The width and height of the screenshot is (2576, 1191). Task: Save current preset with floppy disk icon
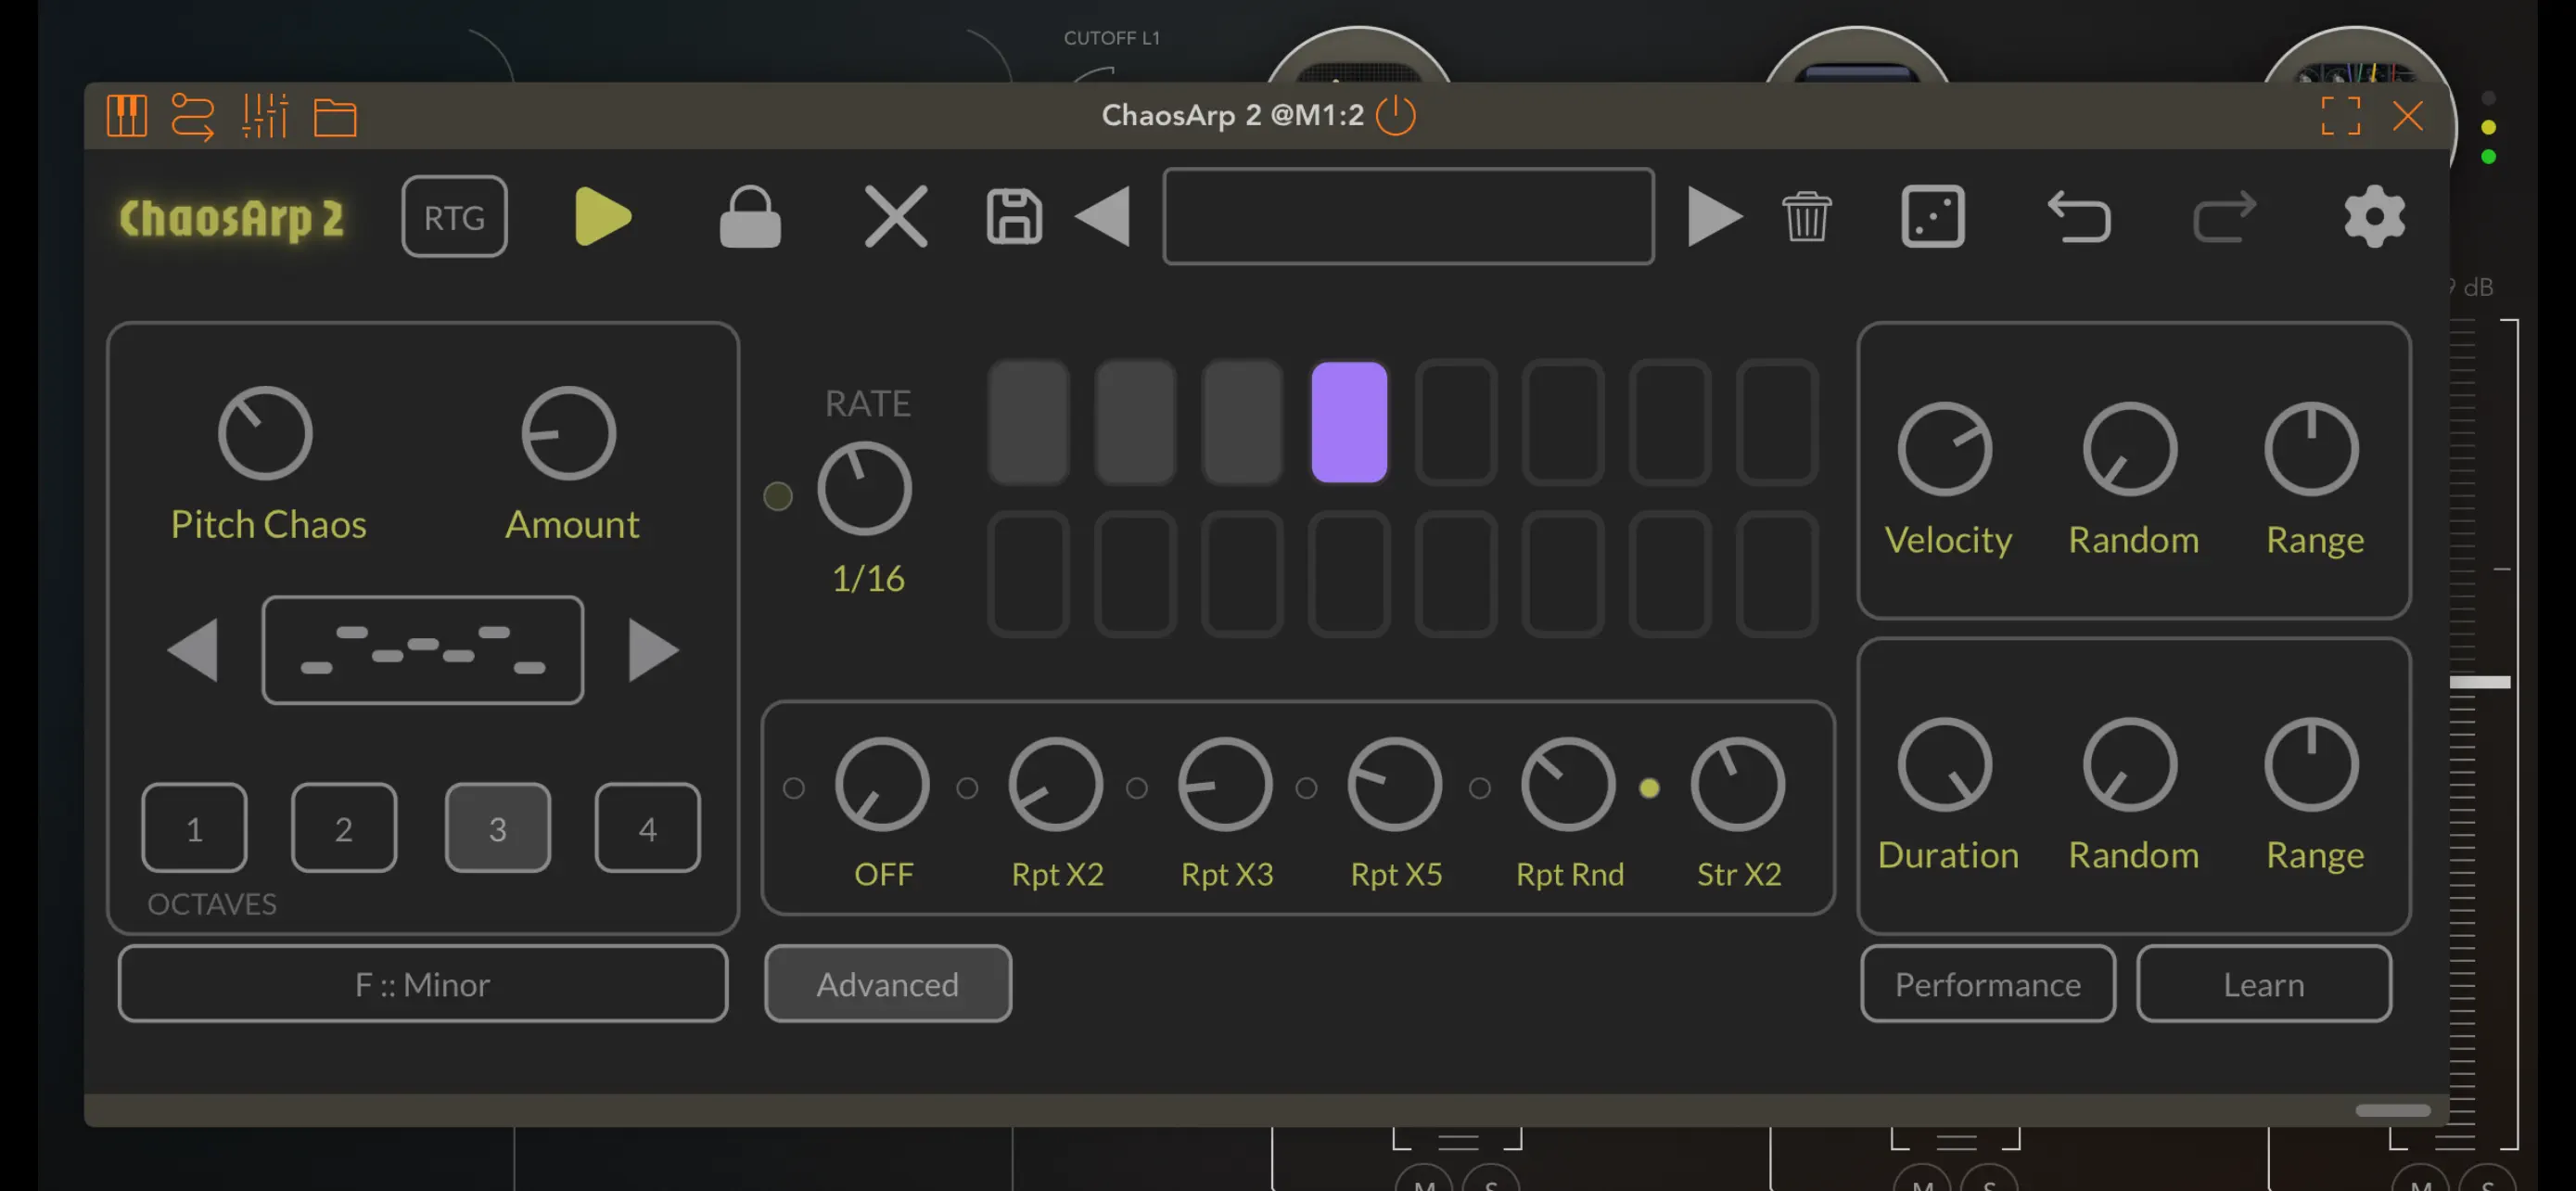[1014, 216]
